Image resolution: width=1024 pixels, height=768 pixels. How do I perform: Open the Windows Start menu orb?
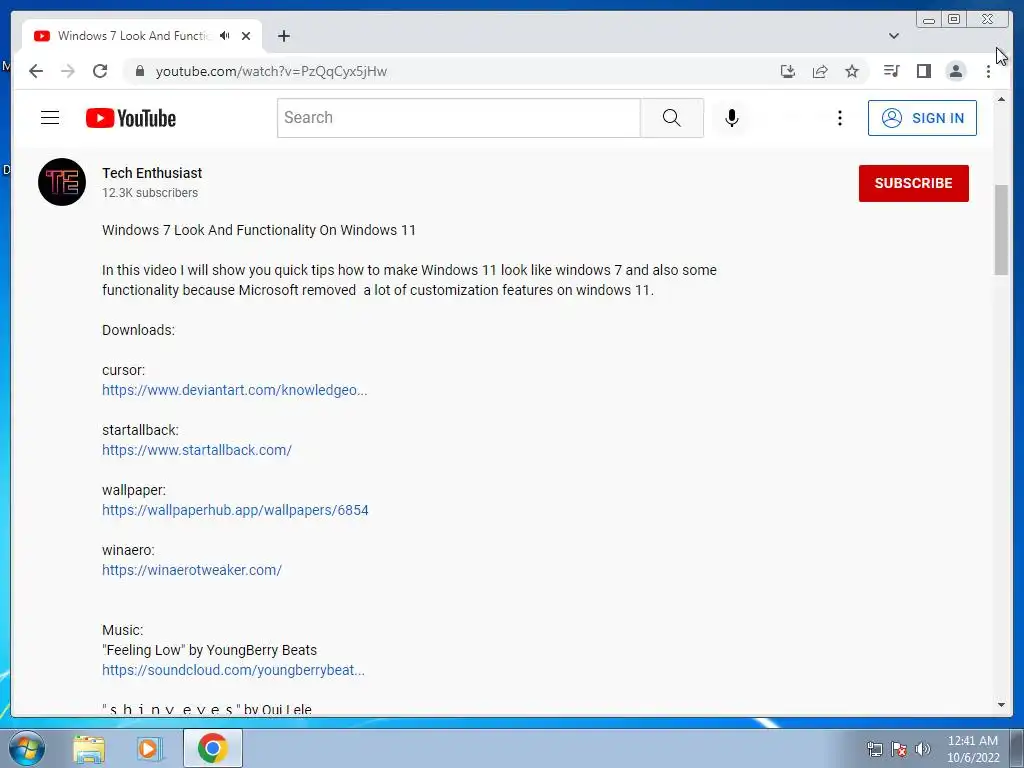tap(27, 748)
